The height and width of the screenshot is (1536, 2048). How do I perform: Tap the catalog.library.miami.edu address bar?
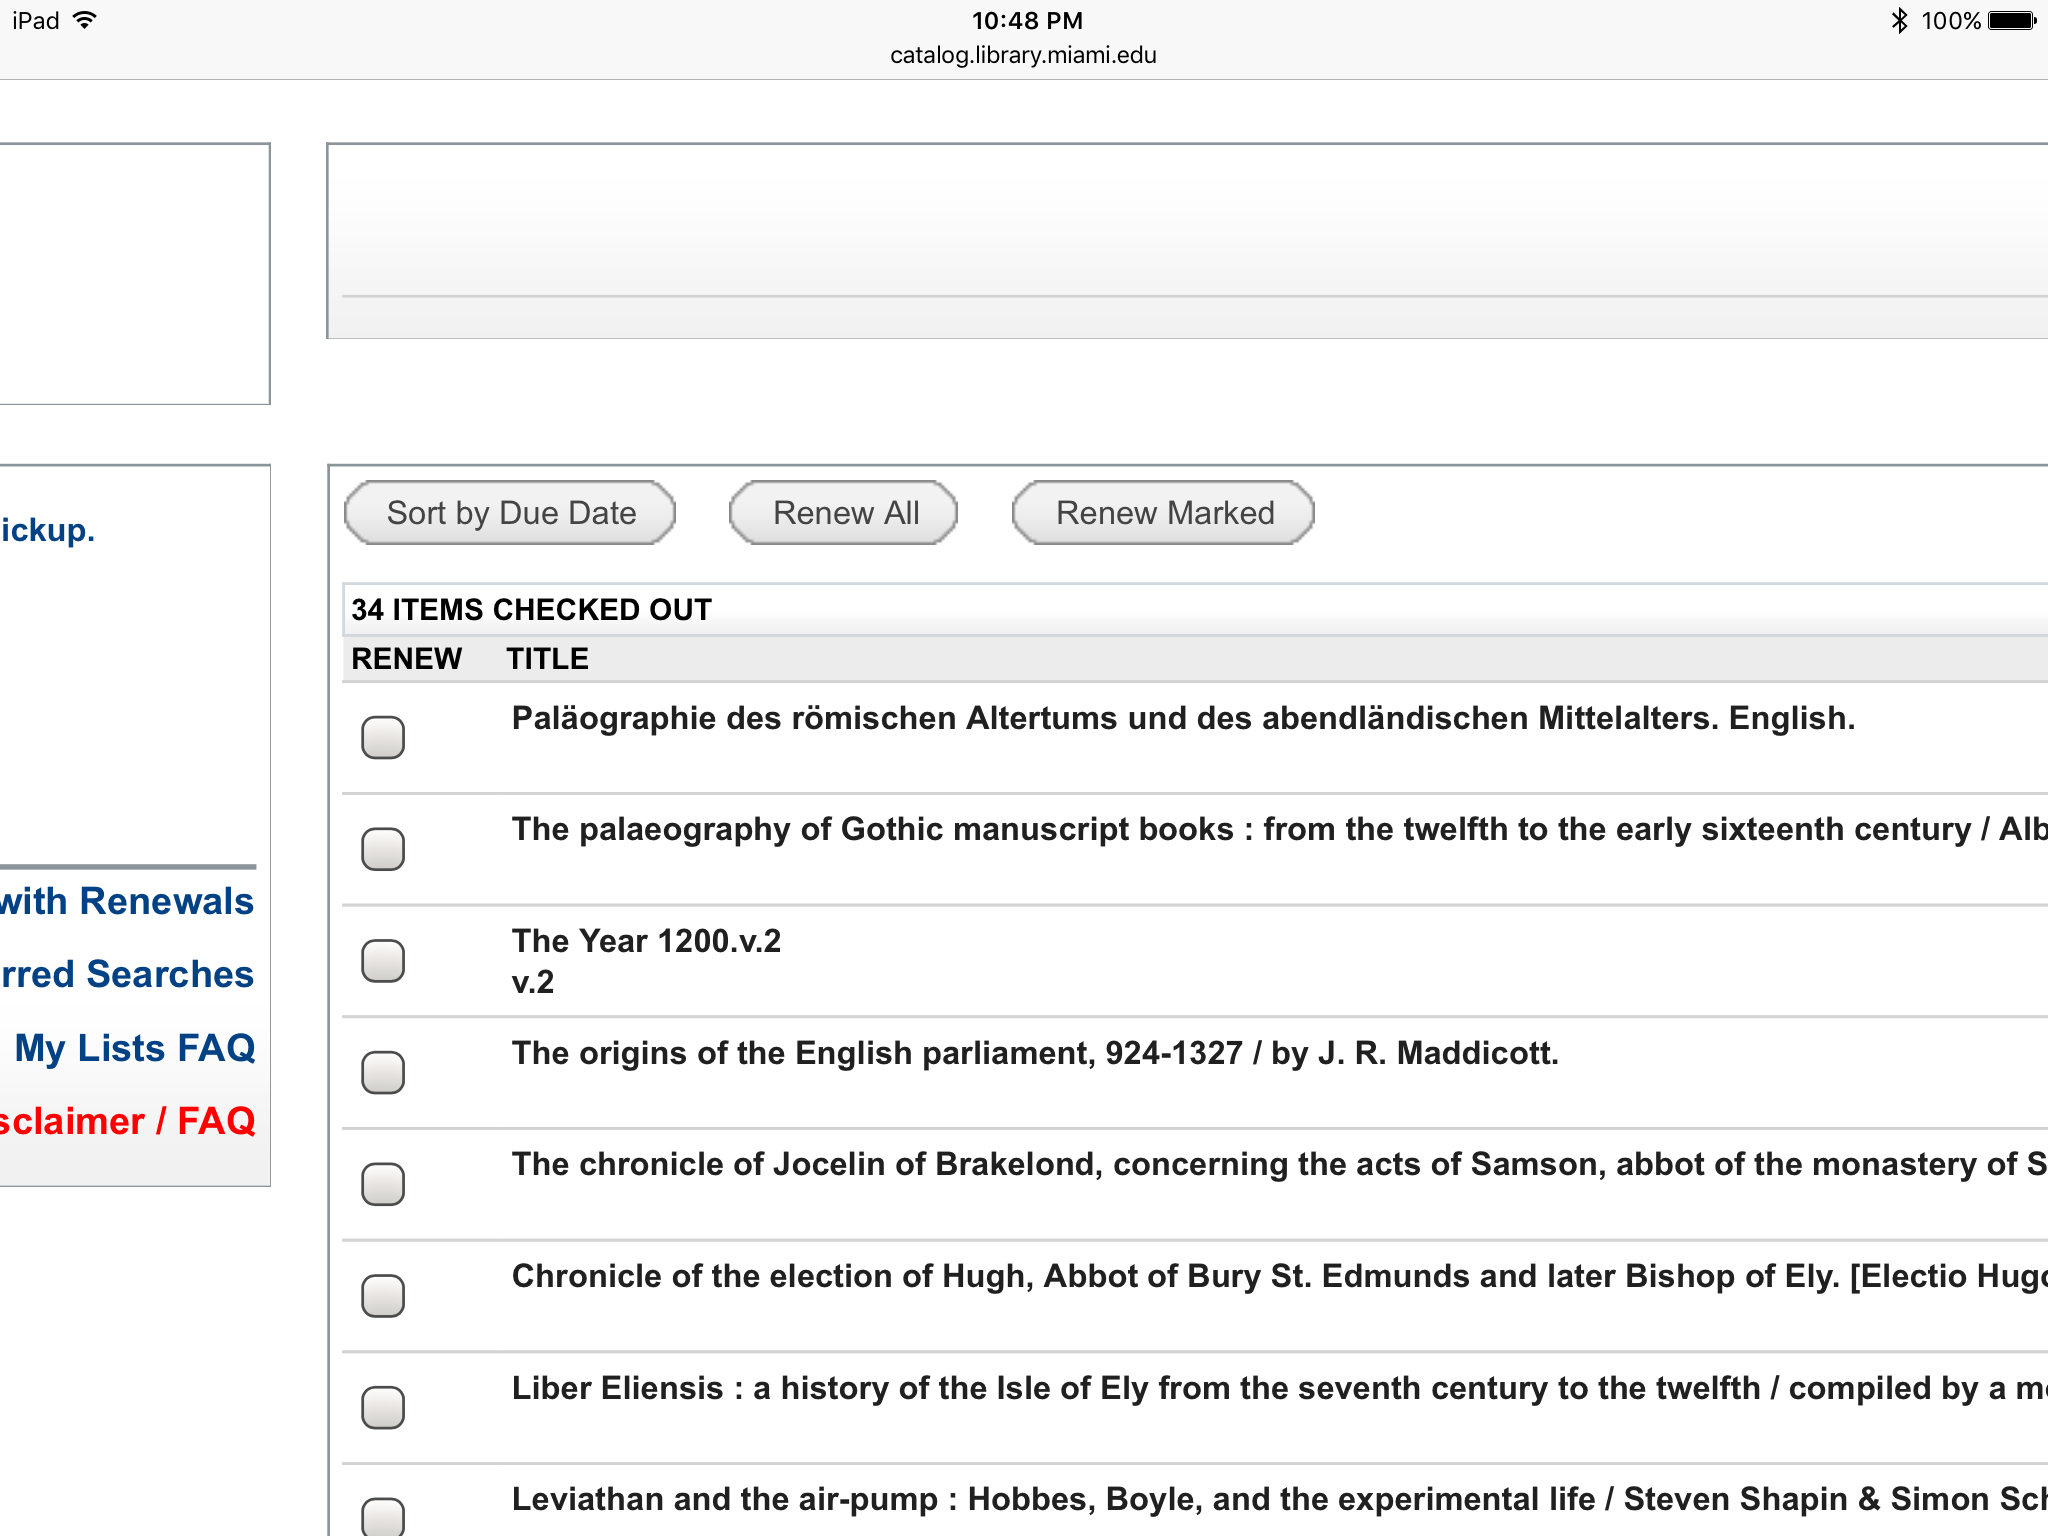coord(1023,55)
